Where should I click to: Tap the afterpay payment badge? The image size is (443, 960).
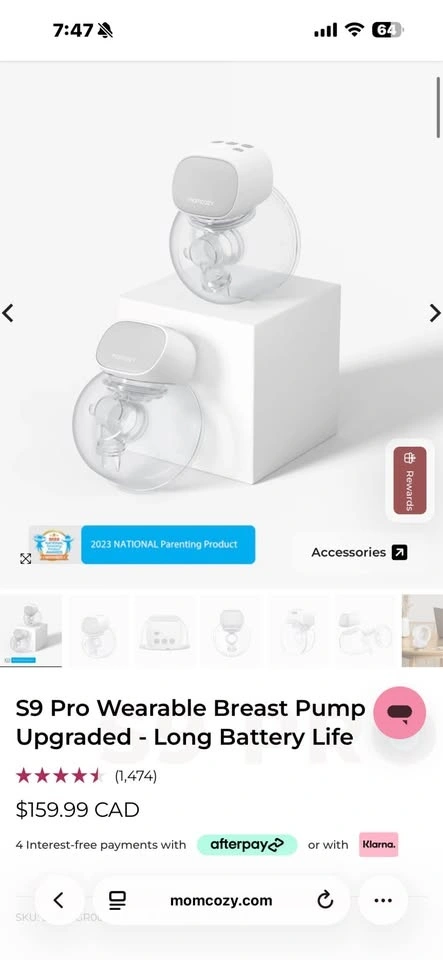tap(247, 845)
